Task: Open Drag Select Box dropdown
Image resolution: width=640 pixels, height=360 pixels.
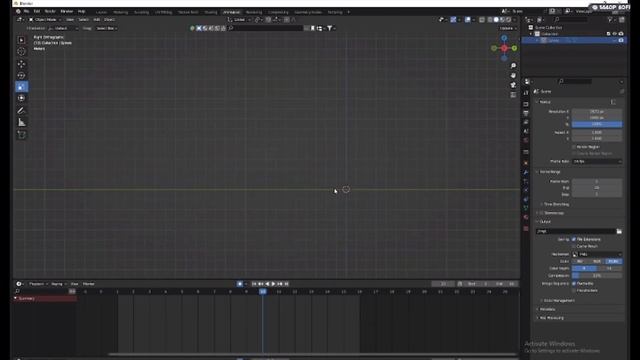Action: pos(107,29)
